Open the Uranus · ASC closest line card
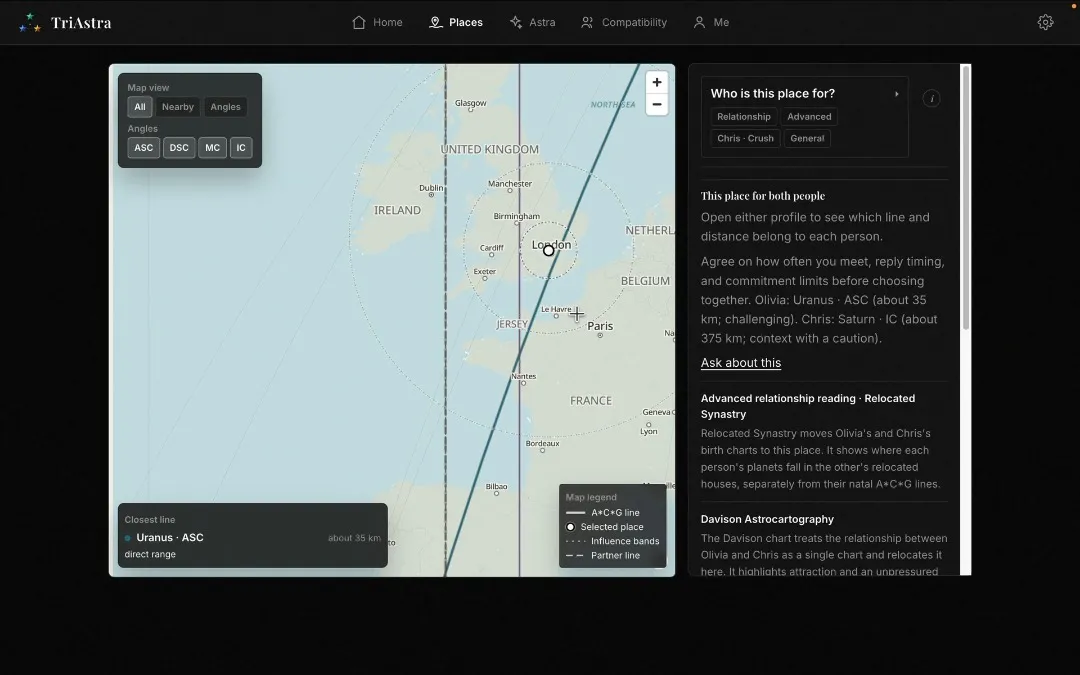Image resolution: width=1080 pixels, height=675 pixels. [x=253, y=535]
